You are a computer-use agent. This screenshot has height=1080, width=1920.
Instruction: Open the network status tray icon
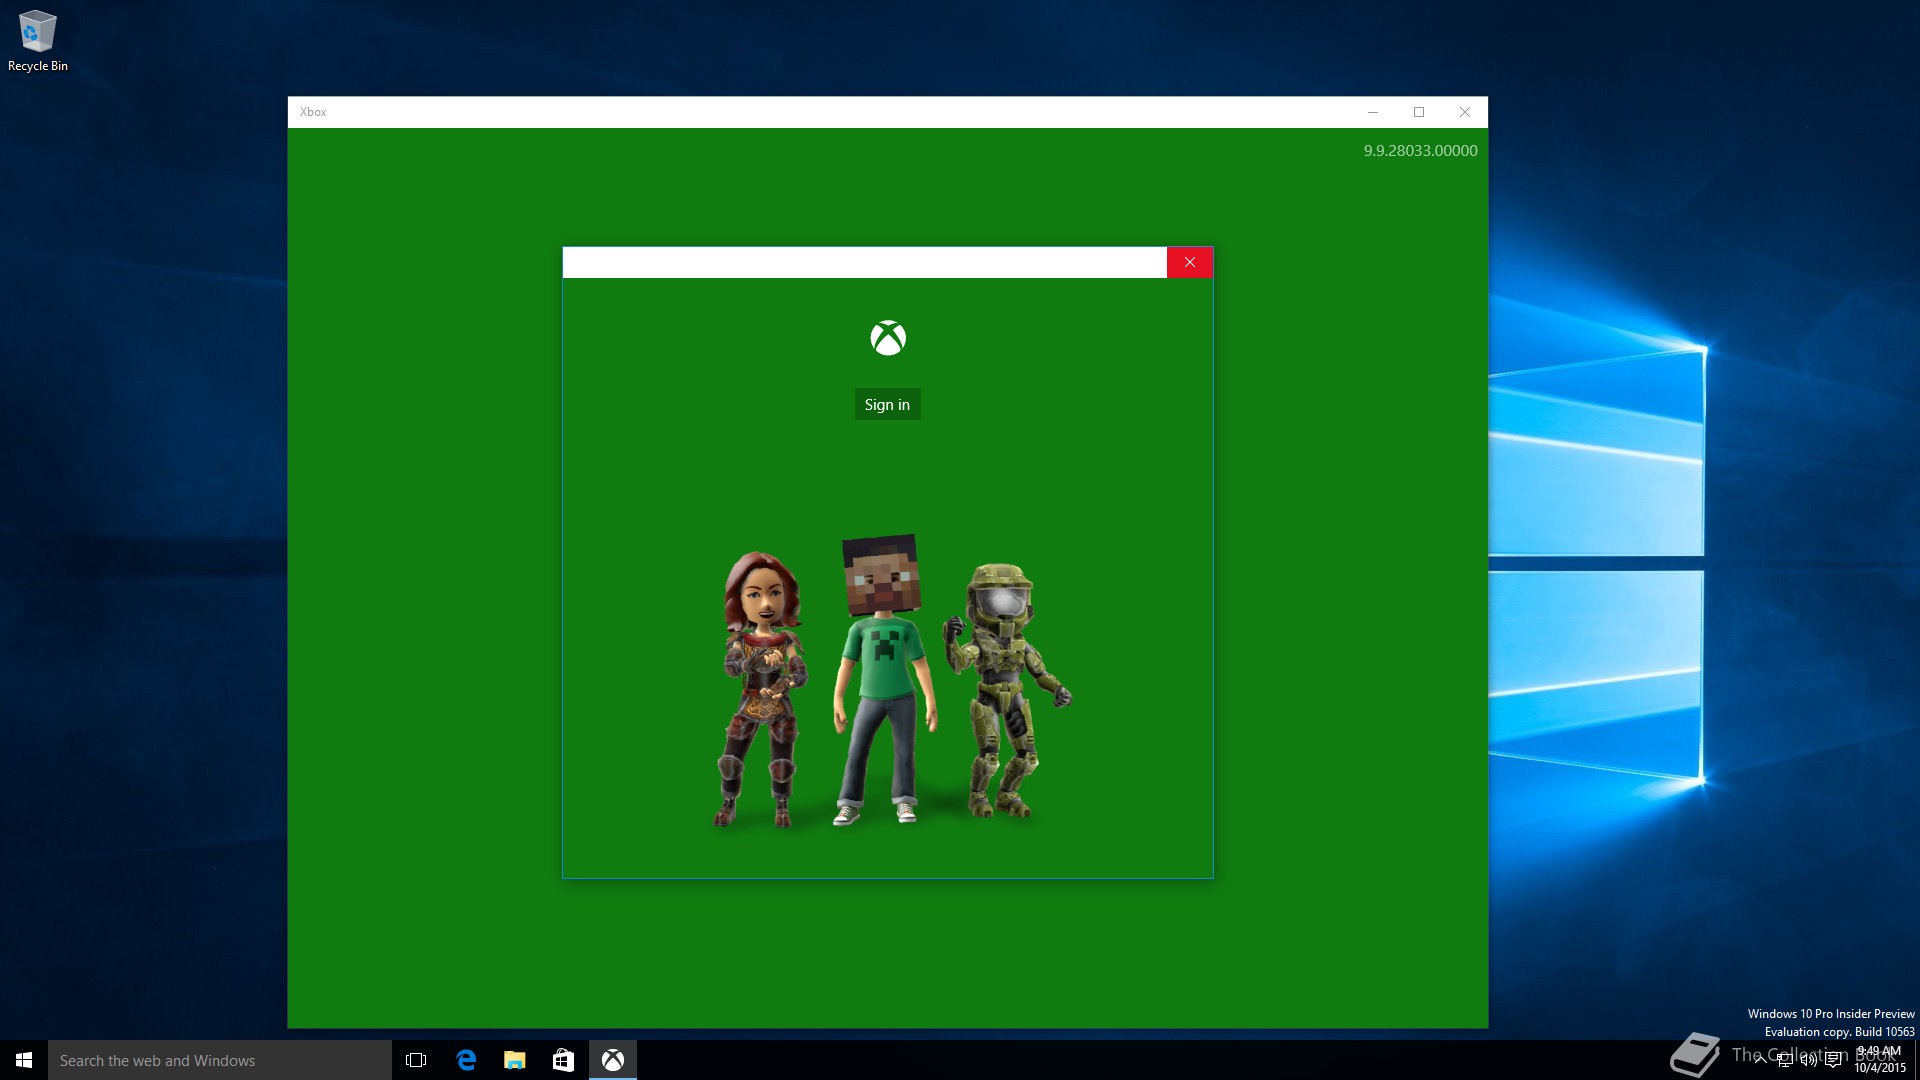point(1785,1060)
